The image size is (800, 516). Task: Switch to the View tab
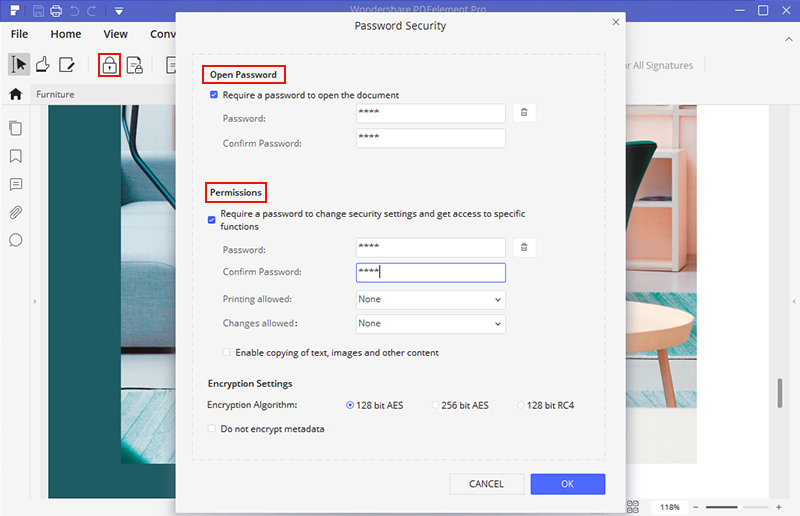pos(115,34)
